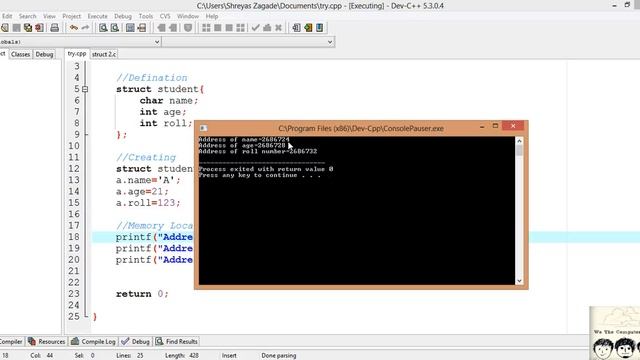Screen dimensions: 640x360
Task: Click the Replace magnifier toolbar icon
Action: (x=115, y=28)
